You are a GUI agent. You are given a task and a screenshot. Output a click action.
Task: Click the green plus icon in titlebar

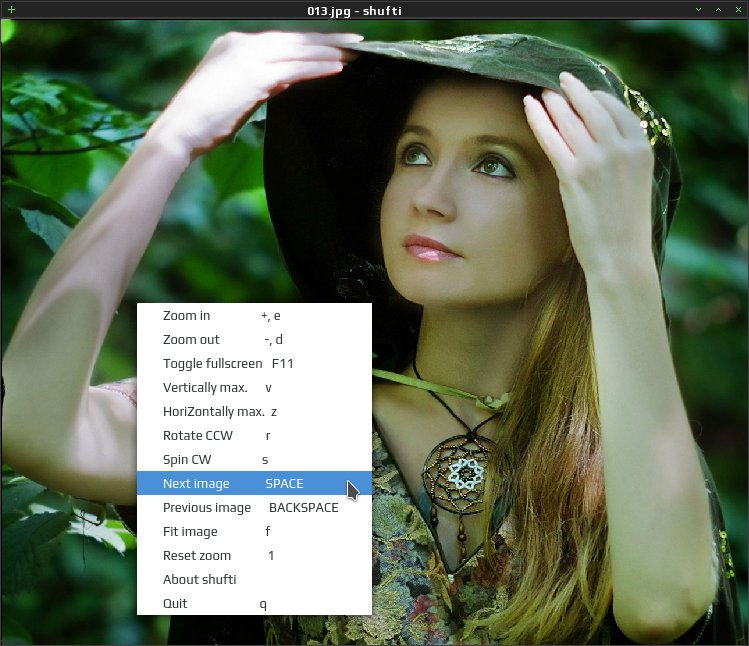(x=11, y=10)
